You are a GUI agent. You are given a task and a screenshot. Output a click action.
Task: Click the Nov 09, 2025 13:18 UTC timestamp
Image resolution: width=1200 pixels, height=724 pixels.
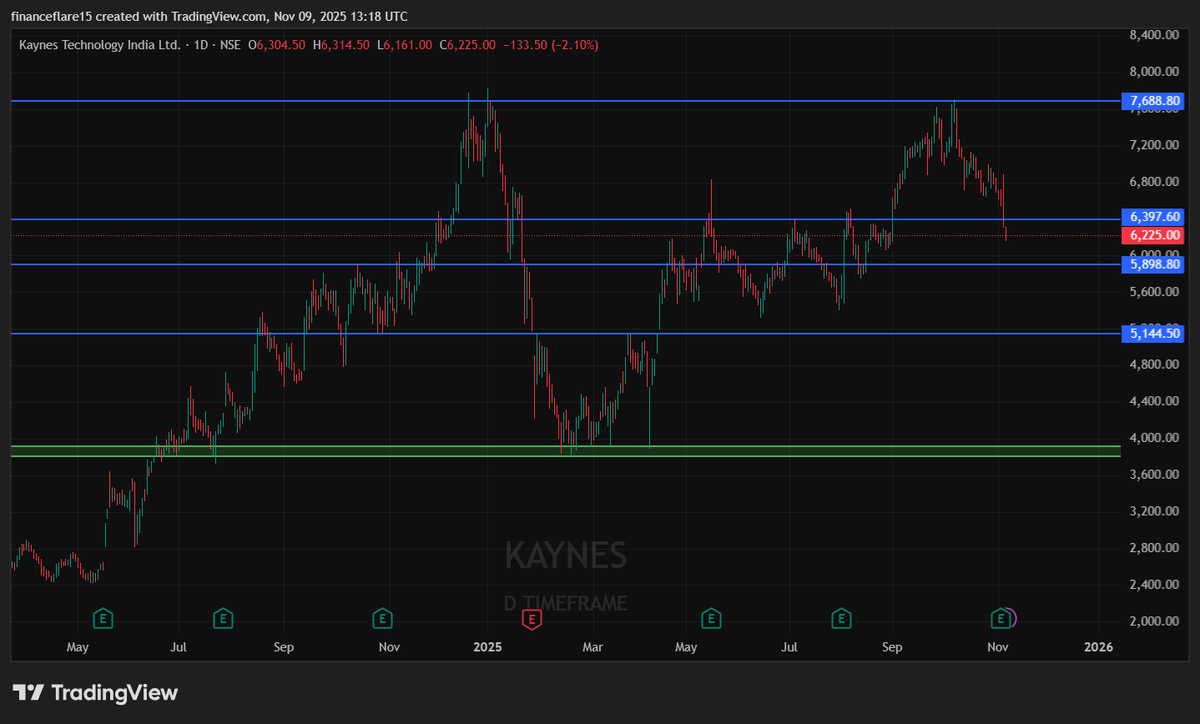pyautogui.click(x=341, y=16)
